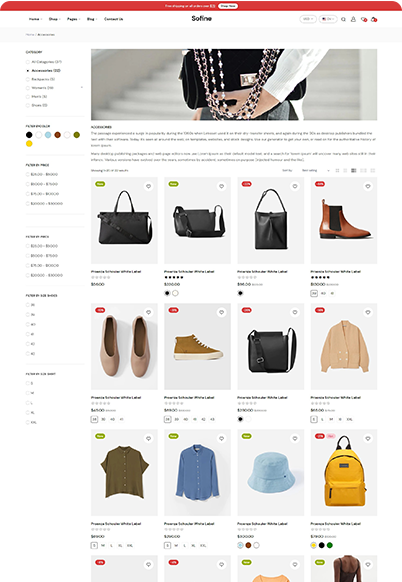The height and width of the screenshot is (582, 402).
Task: Open the EN language dropdown
Action: click(x=328, y=19)
